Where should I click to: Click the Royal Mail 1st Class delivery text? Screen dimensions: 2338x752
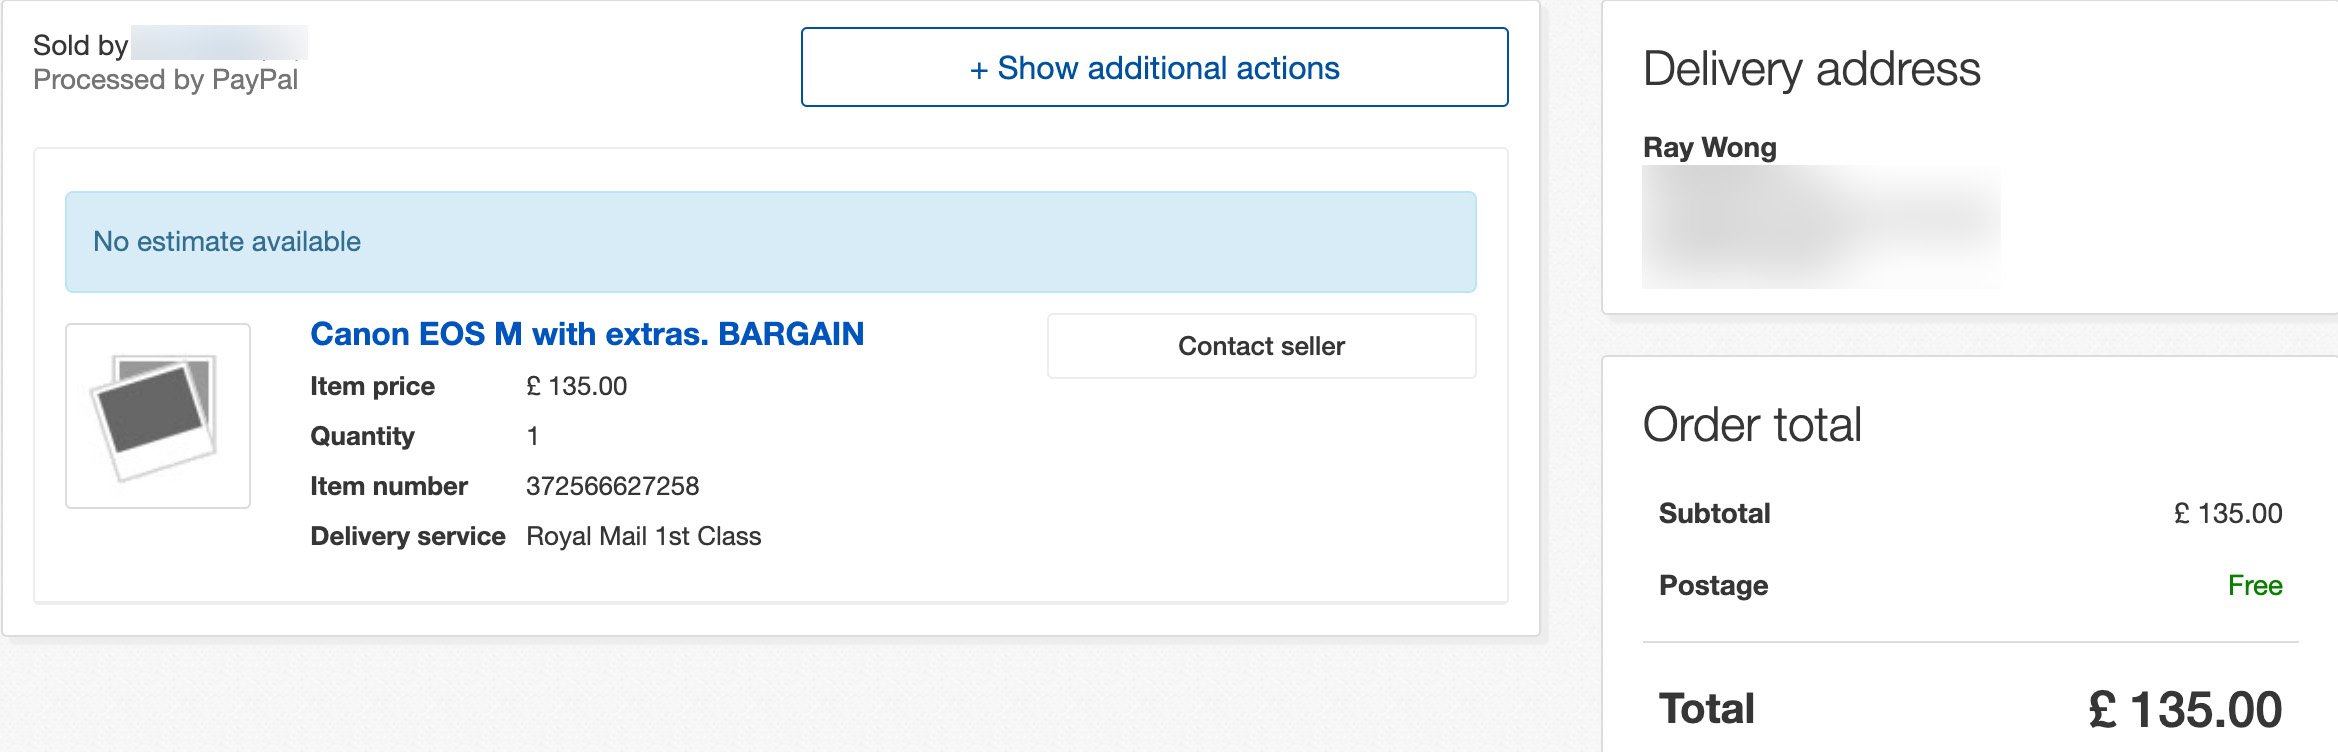coord(643,536)
